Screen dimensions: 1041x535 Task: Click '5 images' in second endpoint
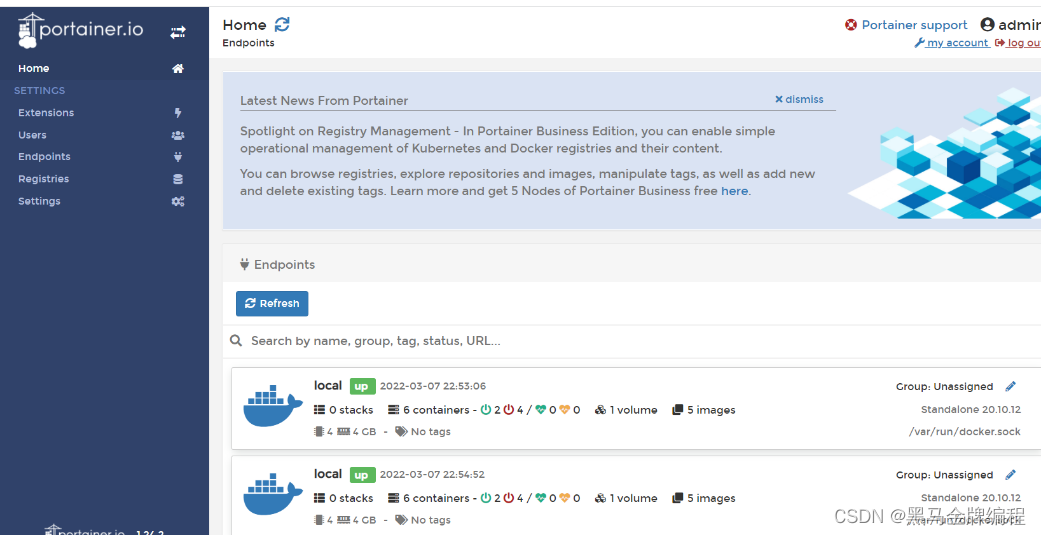[711, 498]
